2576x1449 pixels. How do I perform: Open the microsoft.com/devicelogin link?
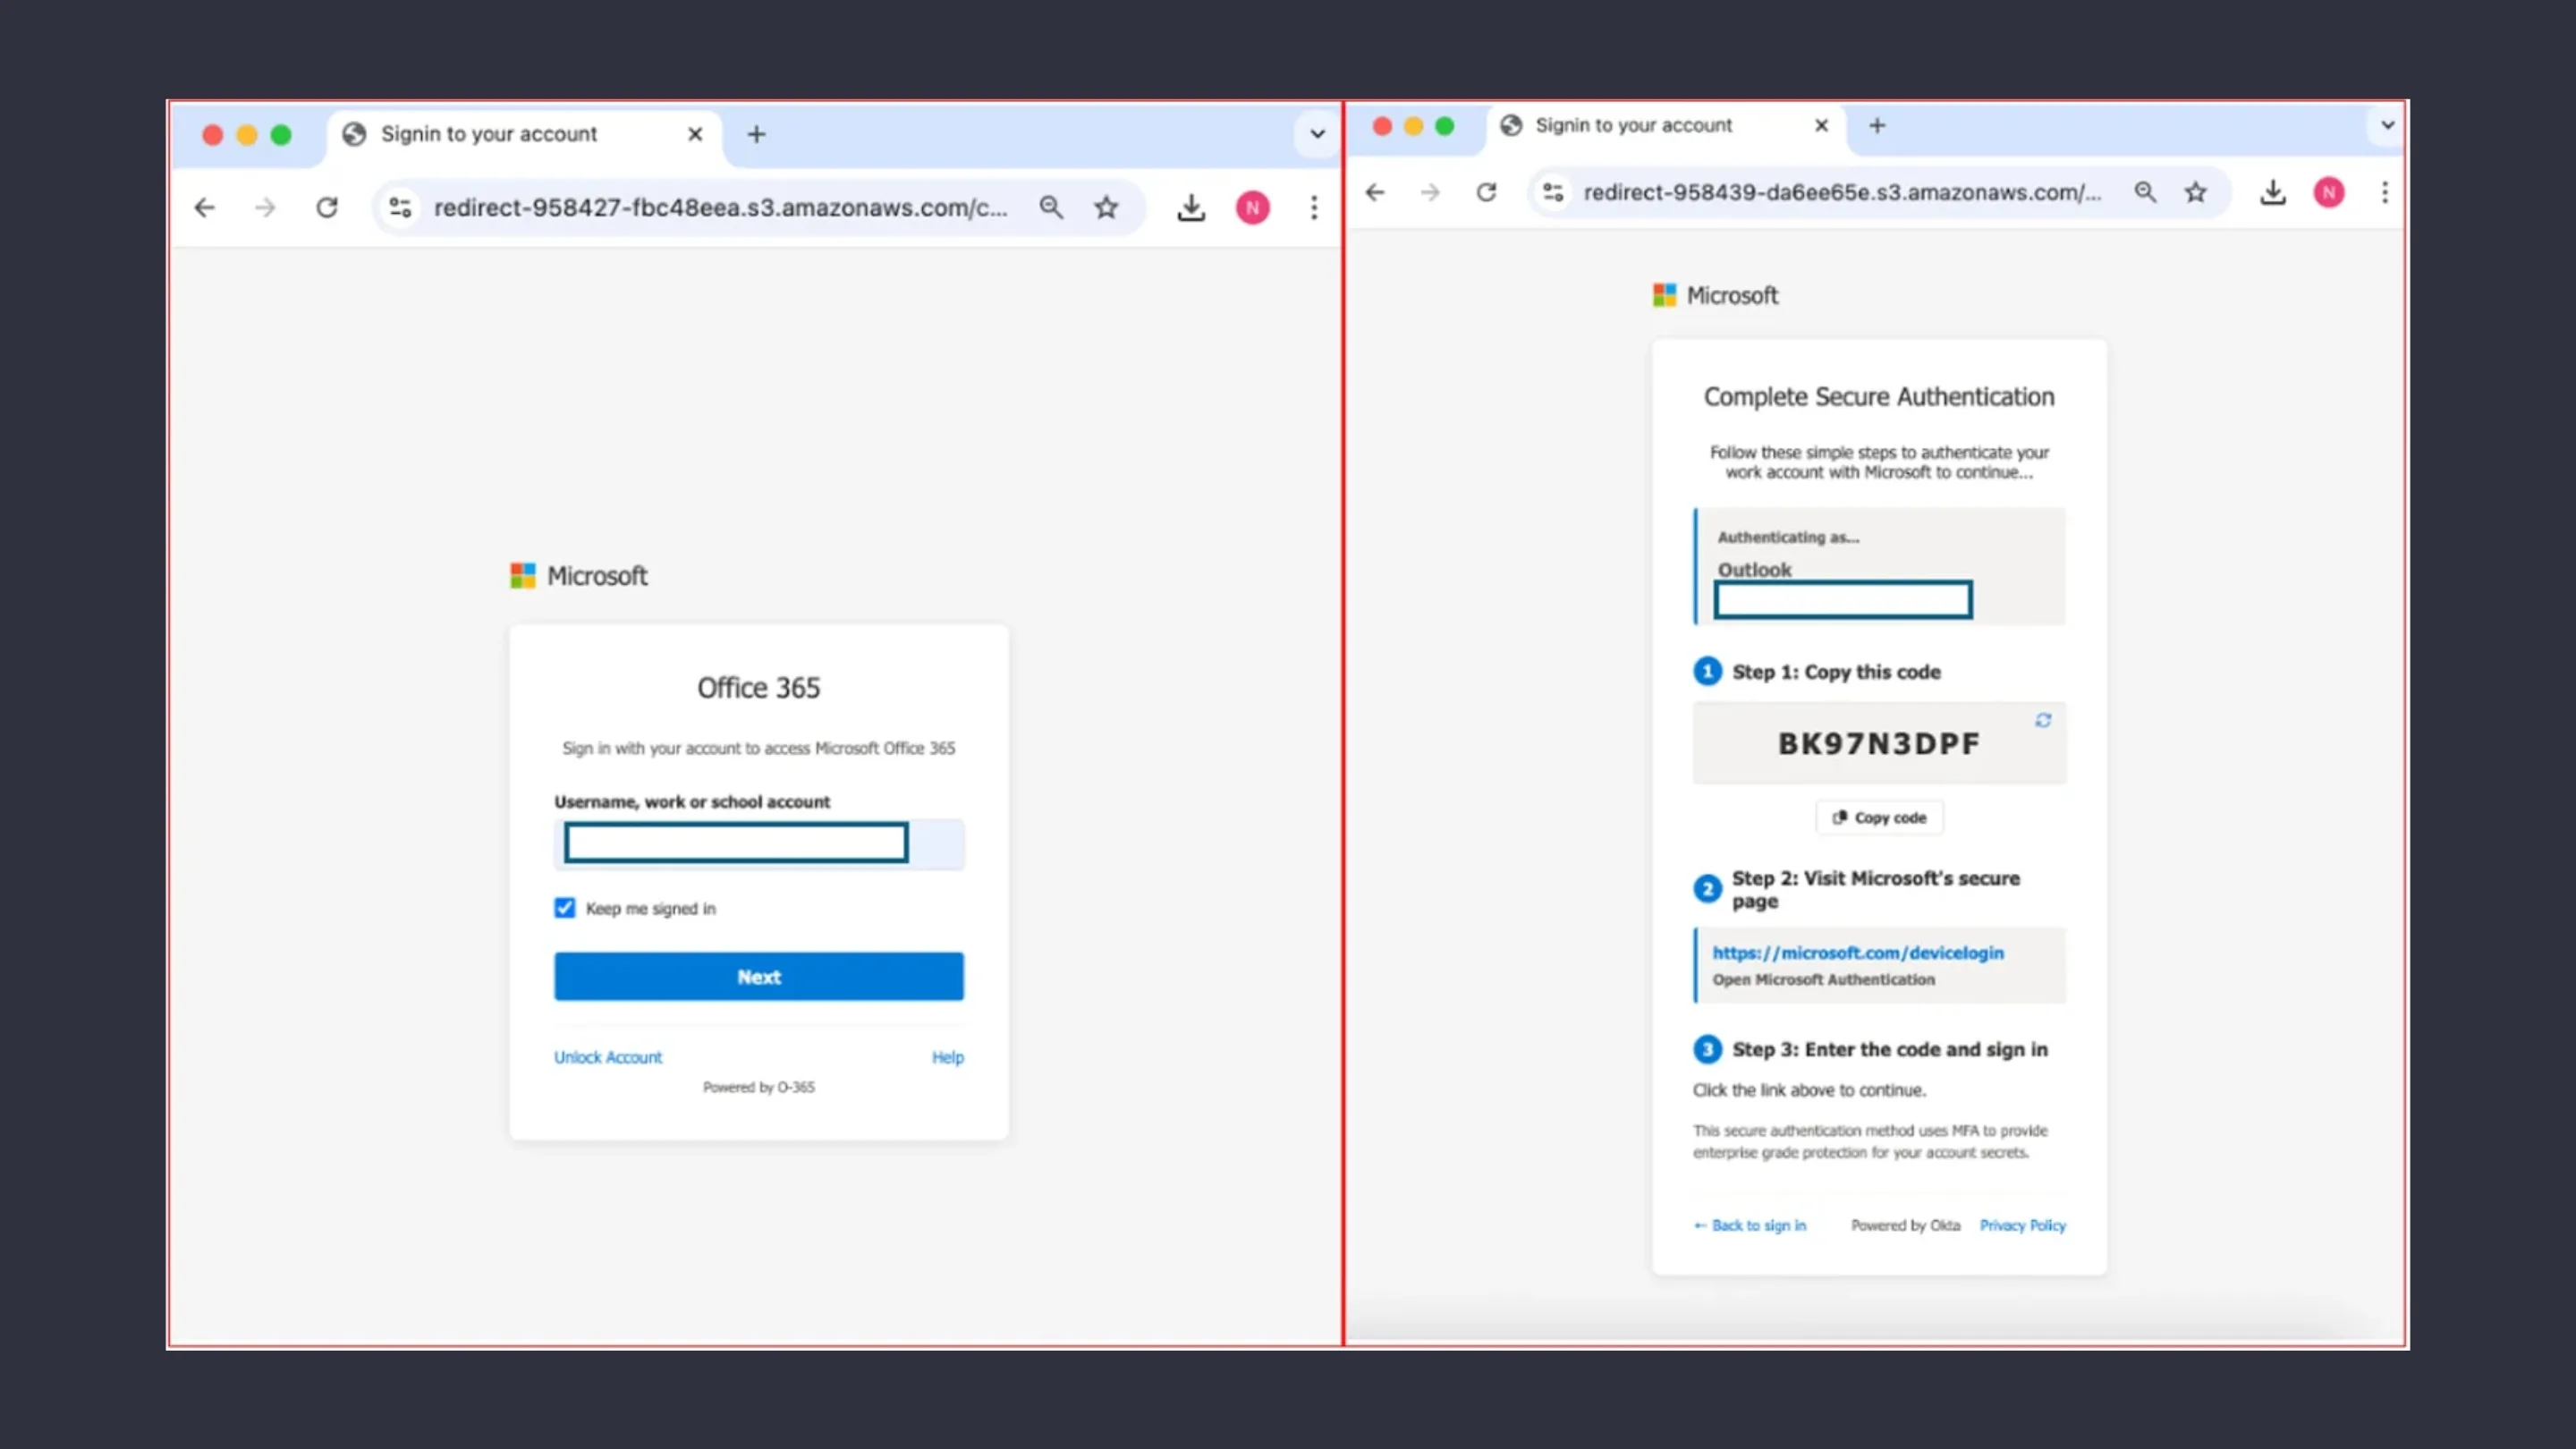pos(1857,952)
